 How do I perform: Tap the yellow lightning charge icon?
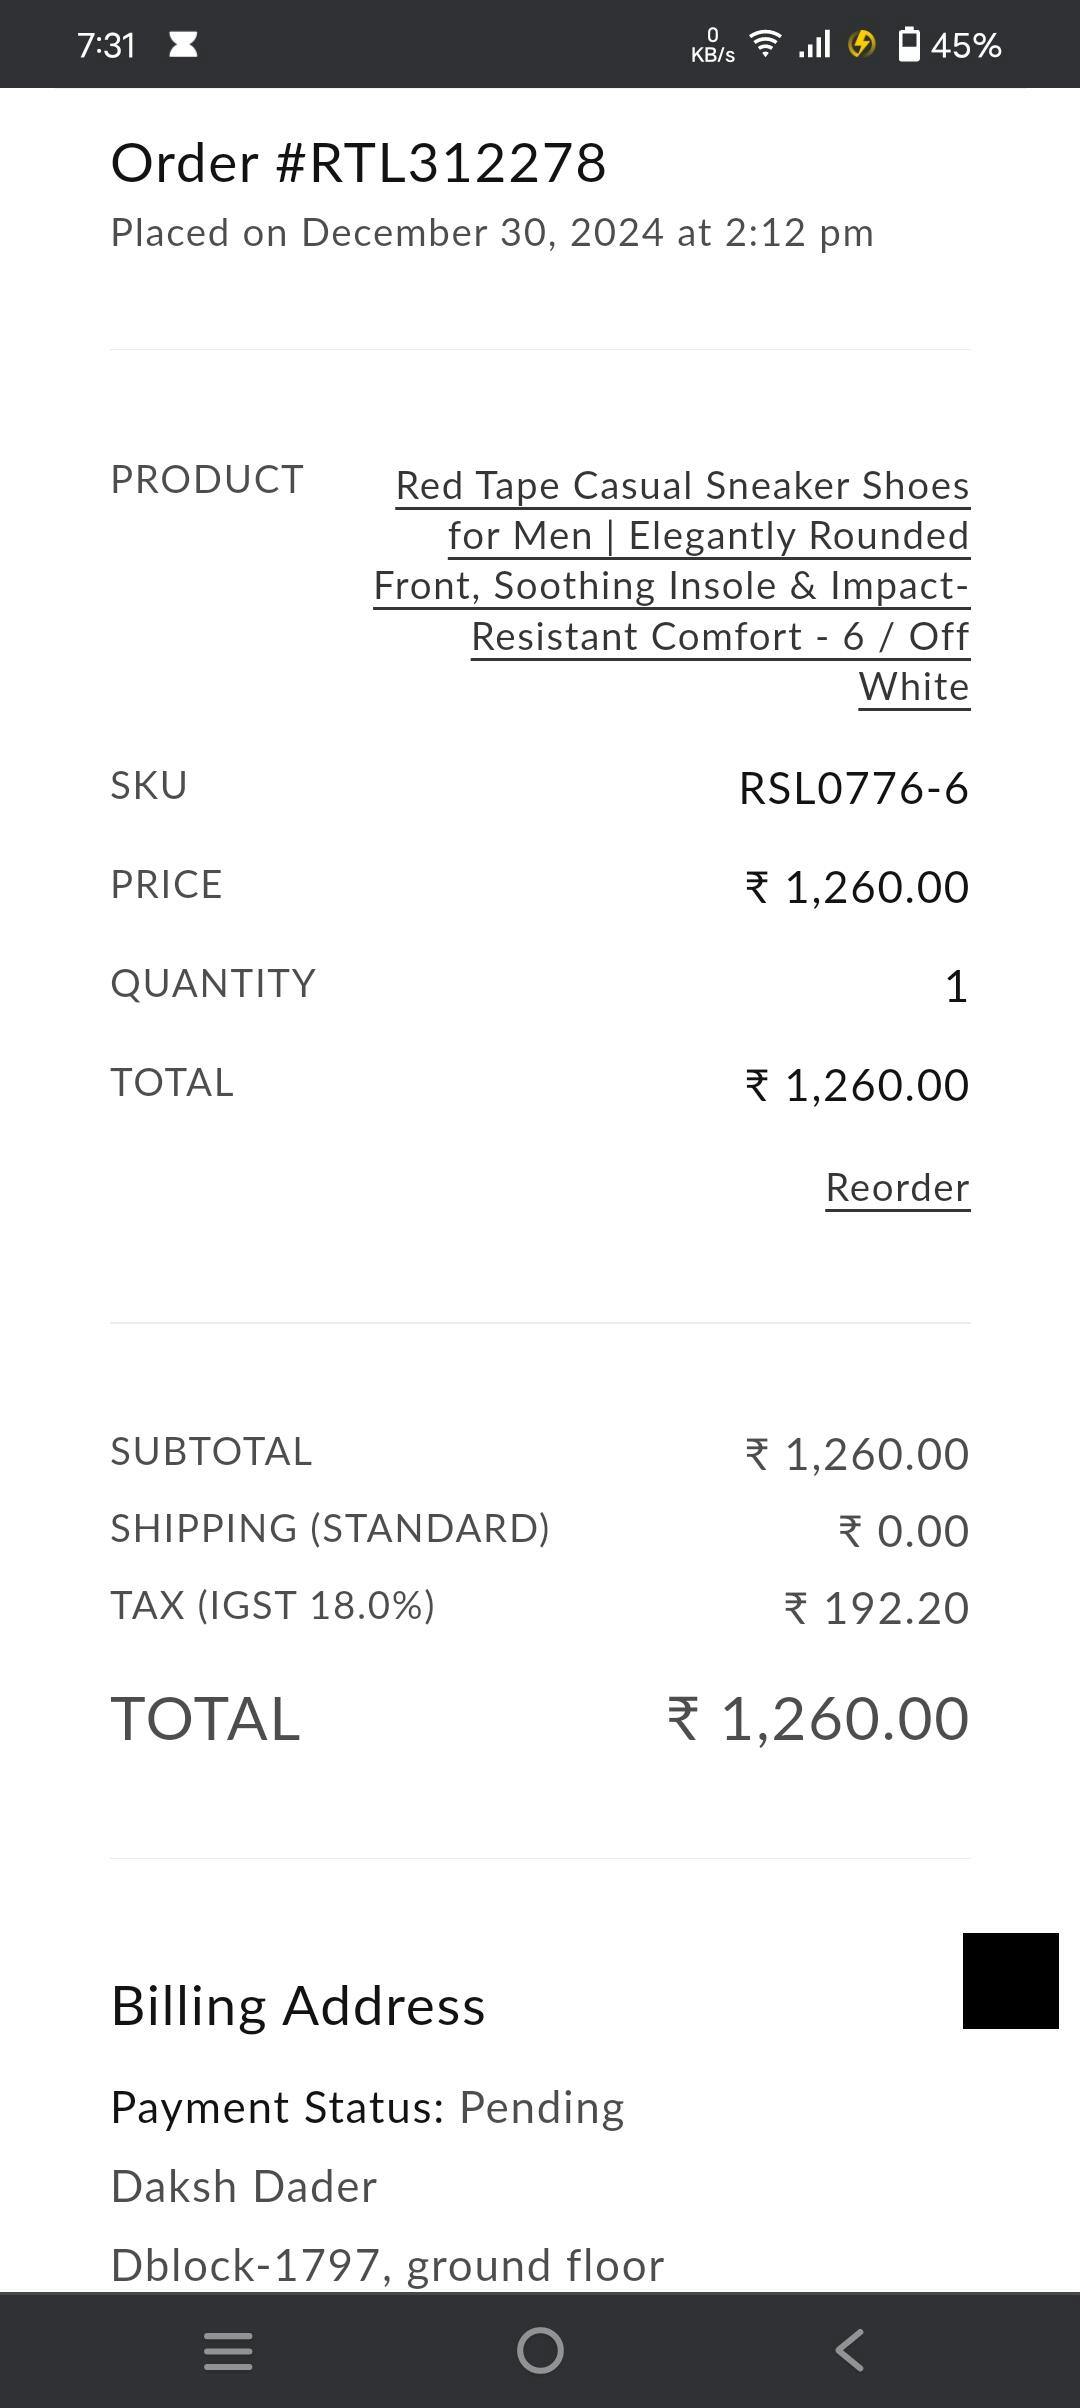pos(861,44)
